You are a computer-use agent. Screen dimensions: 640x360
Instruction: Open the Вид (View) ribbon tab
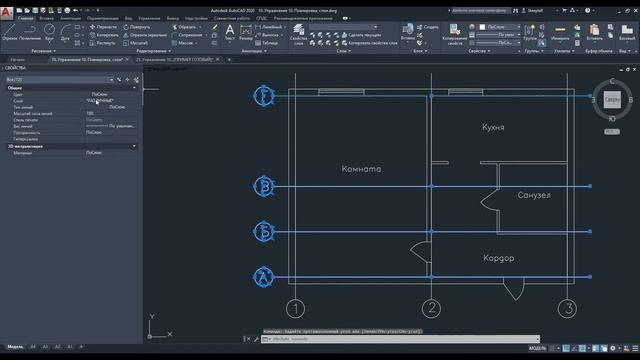129,18
